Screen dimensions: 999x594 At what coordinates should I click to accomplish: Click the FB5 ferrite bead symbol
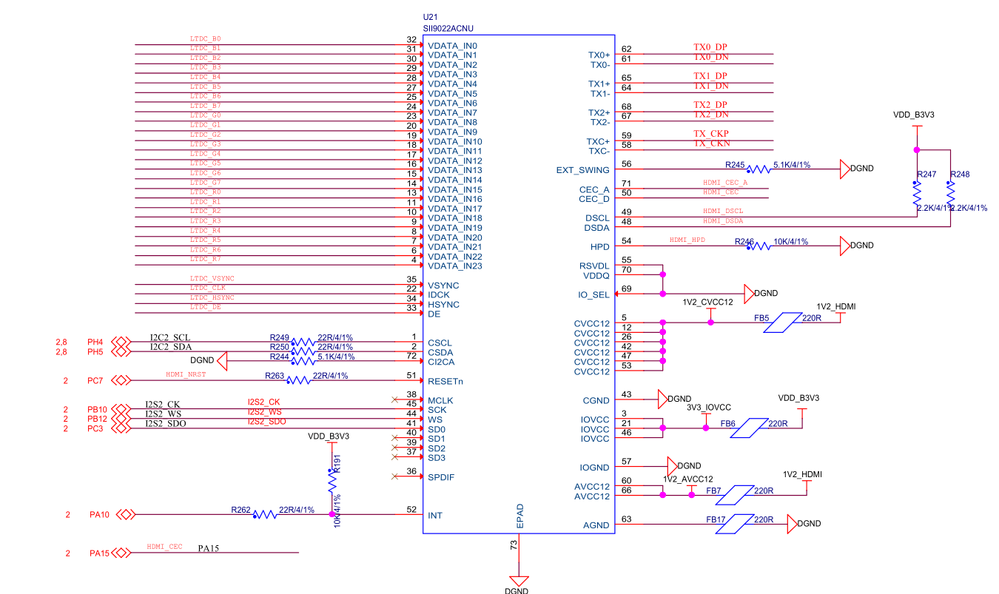(x=782, y=322)
